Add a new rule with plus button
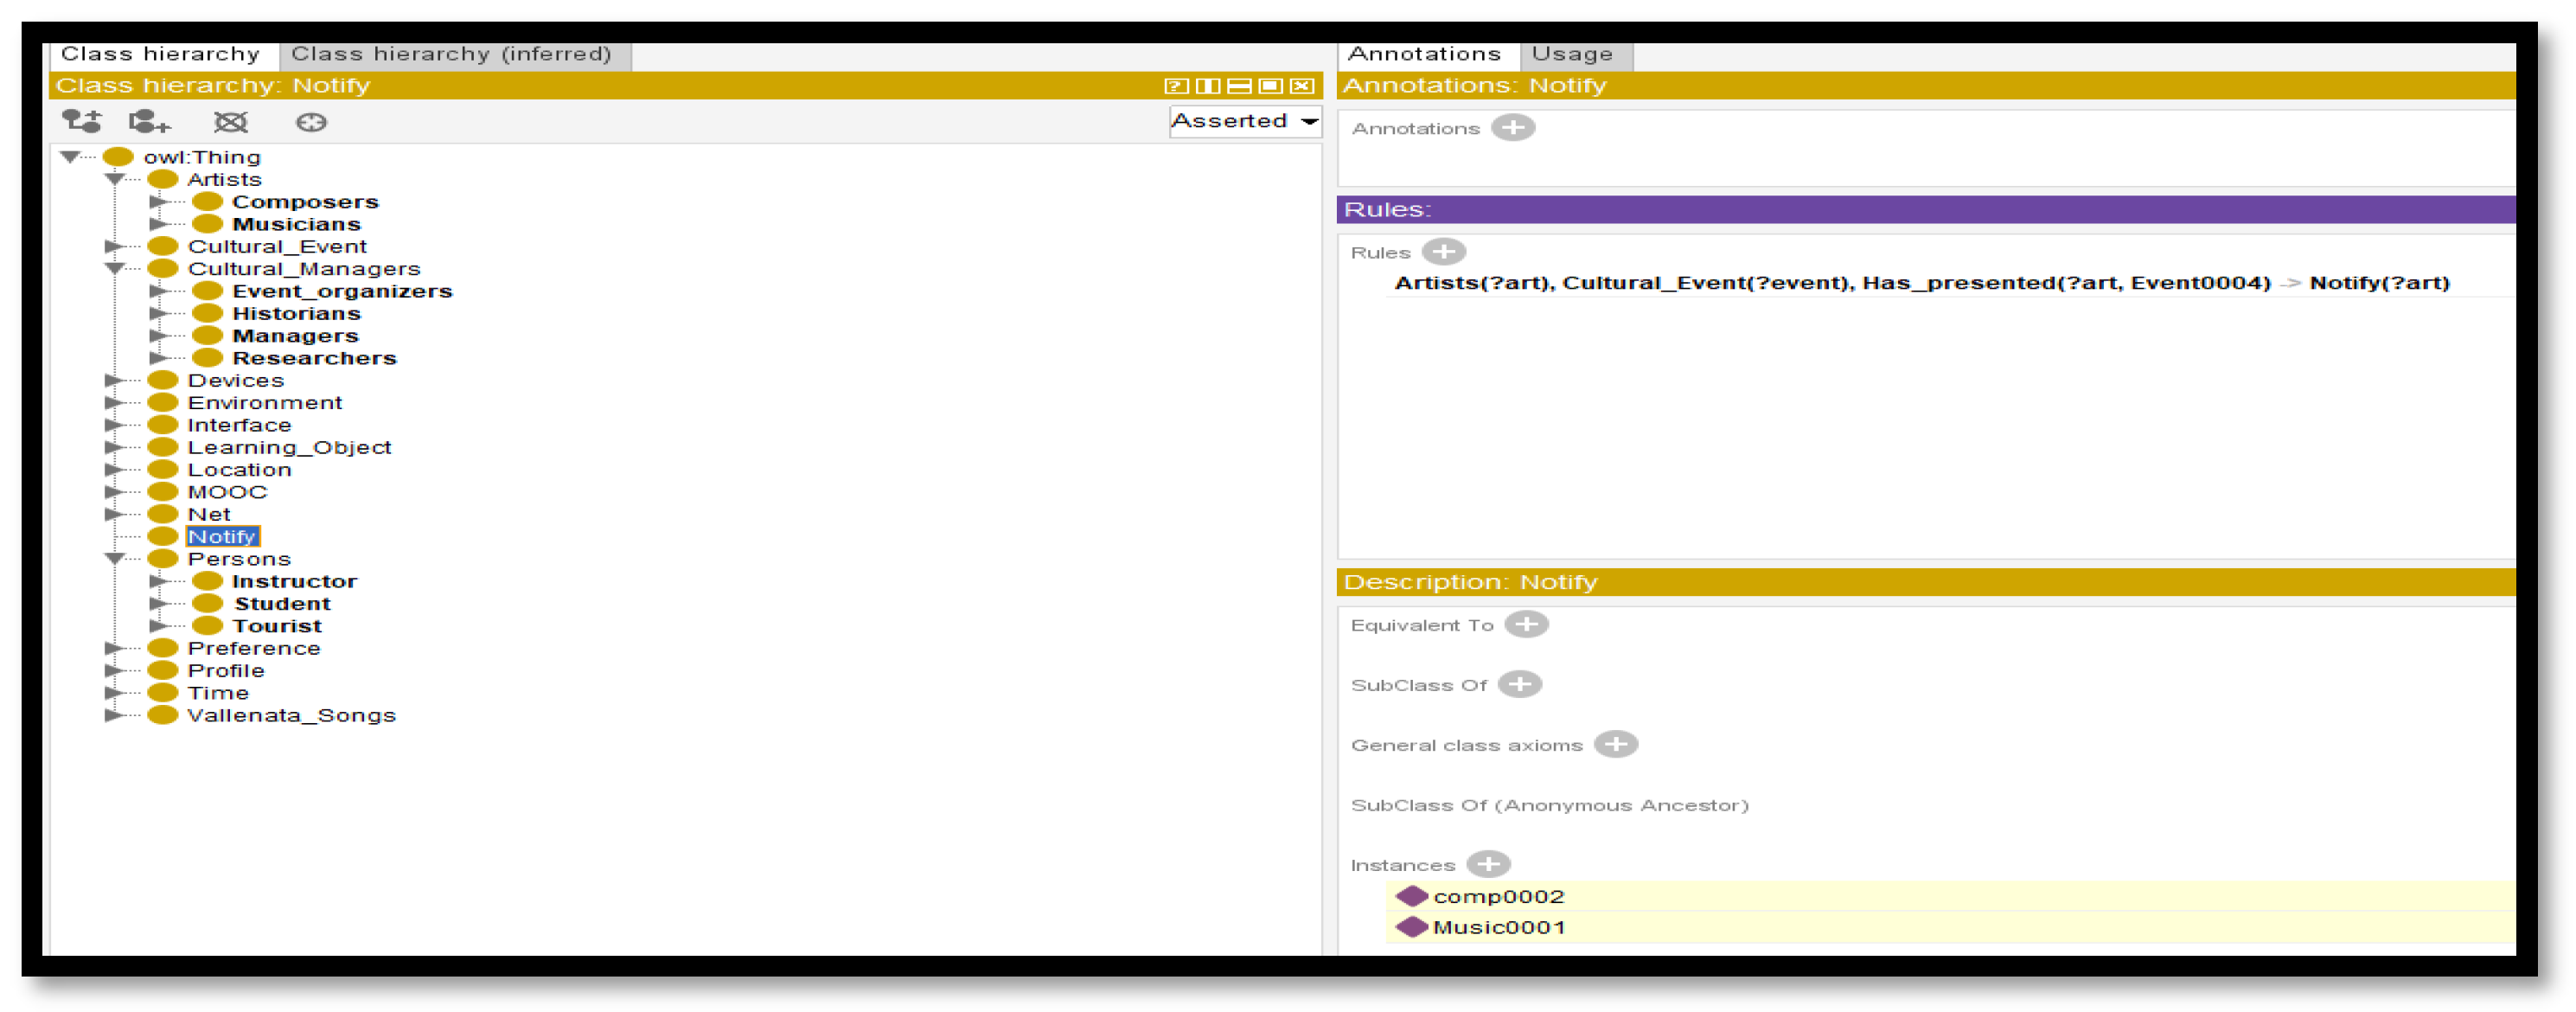The height and width of the screenshot is (1012, 2576). (x=1443, y=252)
